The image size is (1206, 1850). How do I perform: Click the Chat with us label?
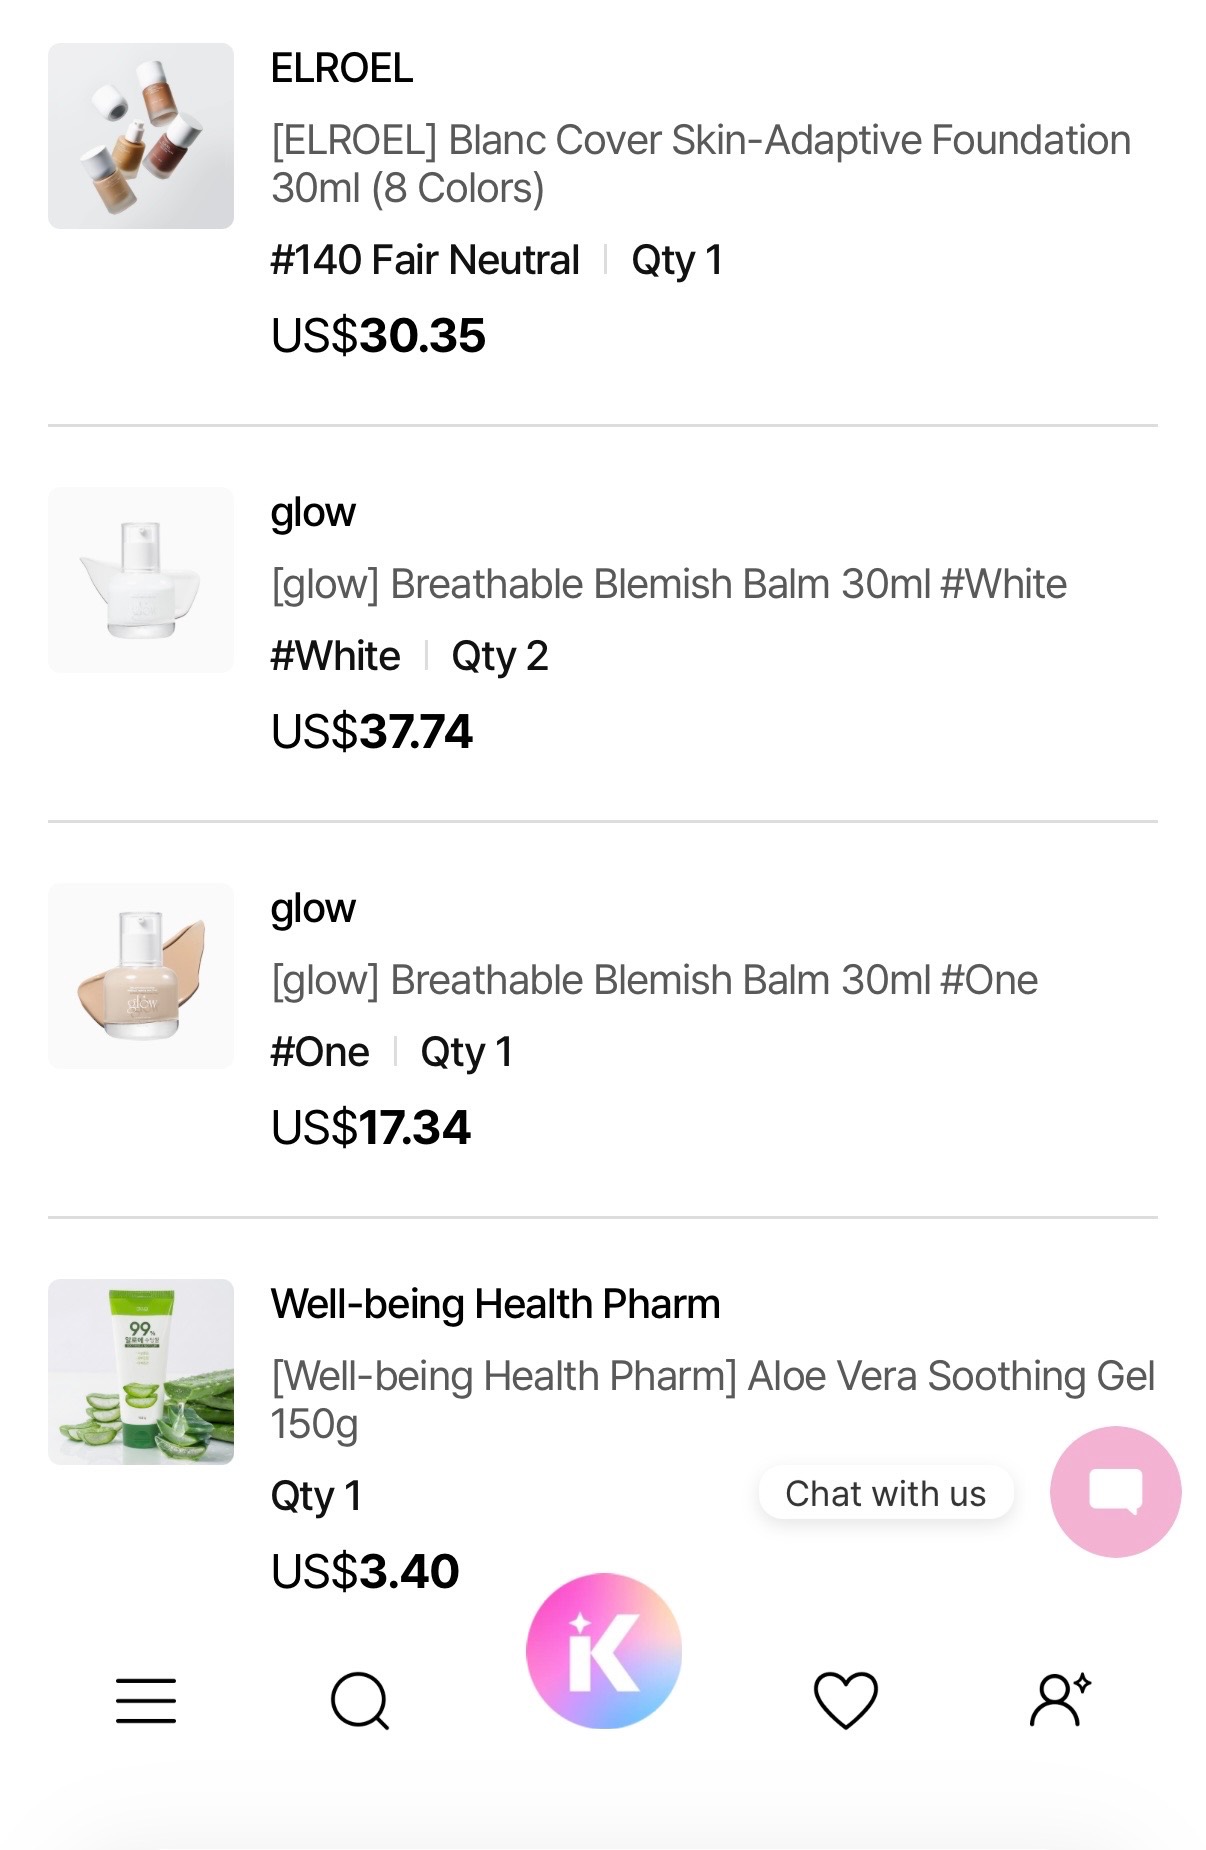[x=886, y=1493]
